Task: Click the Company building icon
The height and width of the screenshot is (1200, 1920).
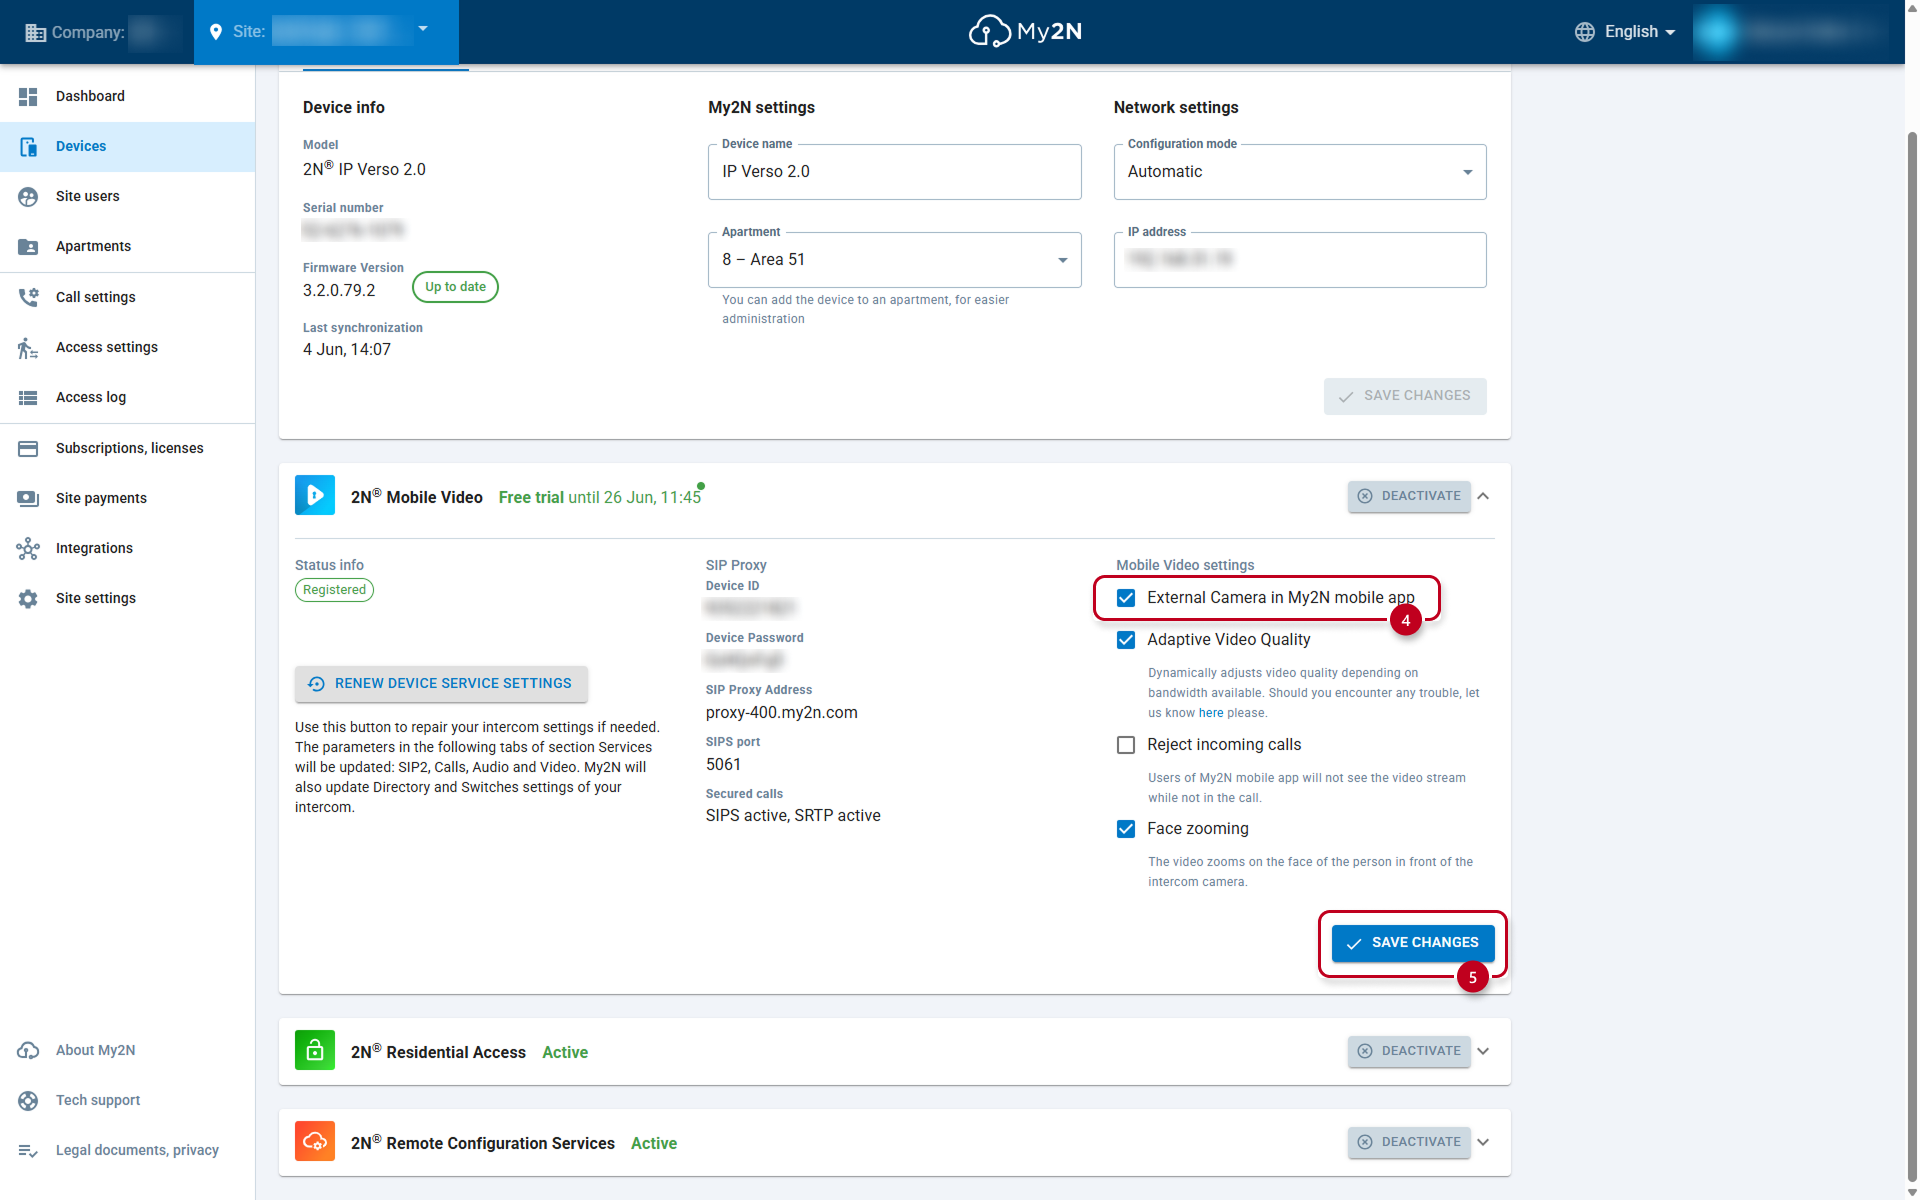Action: tap(35, 32)
